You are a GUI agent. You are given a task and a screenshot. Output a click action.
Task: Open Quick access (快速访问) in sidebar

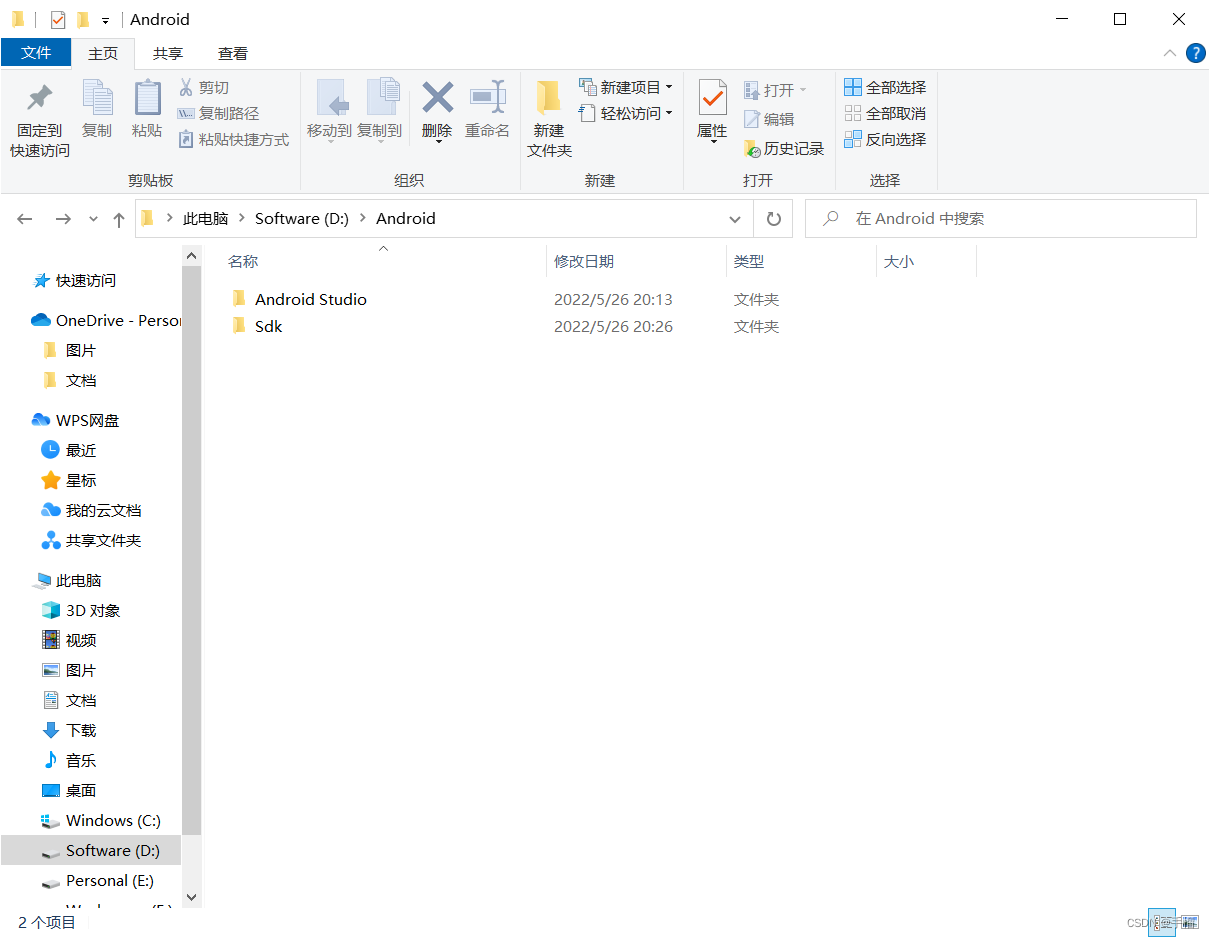[x=86, y=281]
